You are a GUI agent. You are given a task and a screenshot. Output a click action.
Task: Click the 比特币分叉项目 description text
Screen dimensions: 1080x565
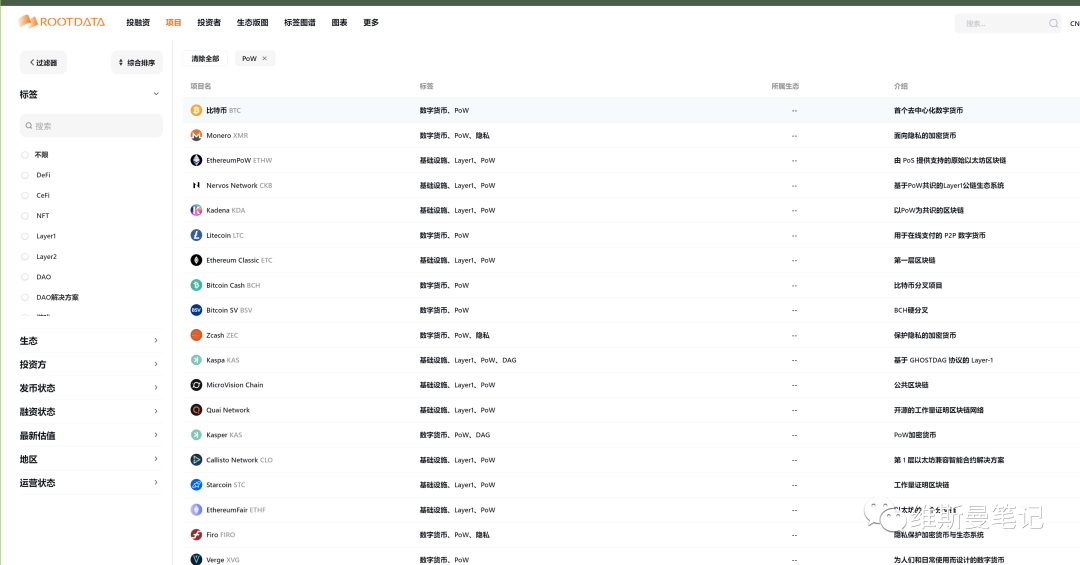(x=917, y=285)
